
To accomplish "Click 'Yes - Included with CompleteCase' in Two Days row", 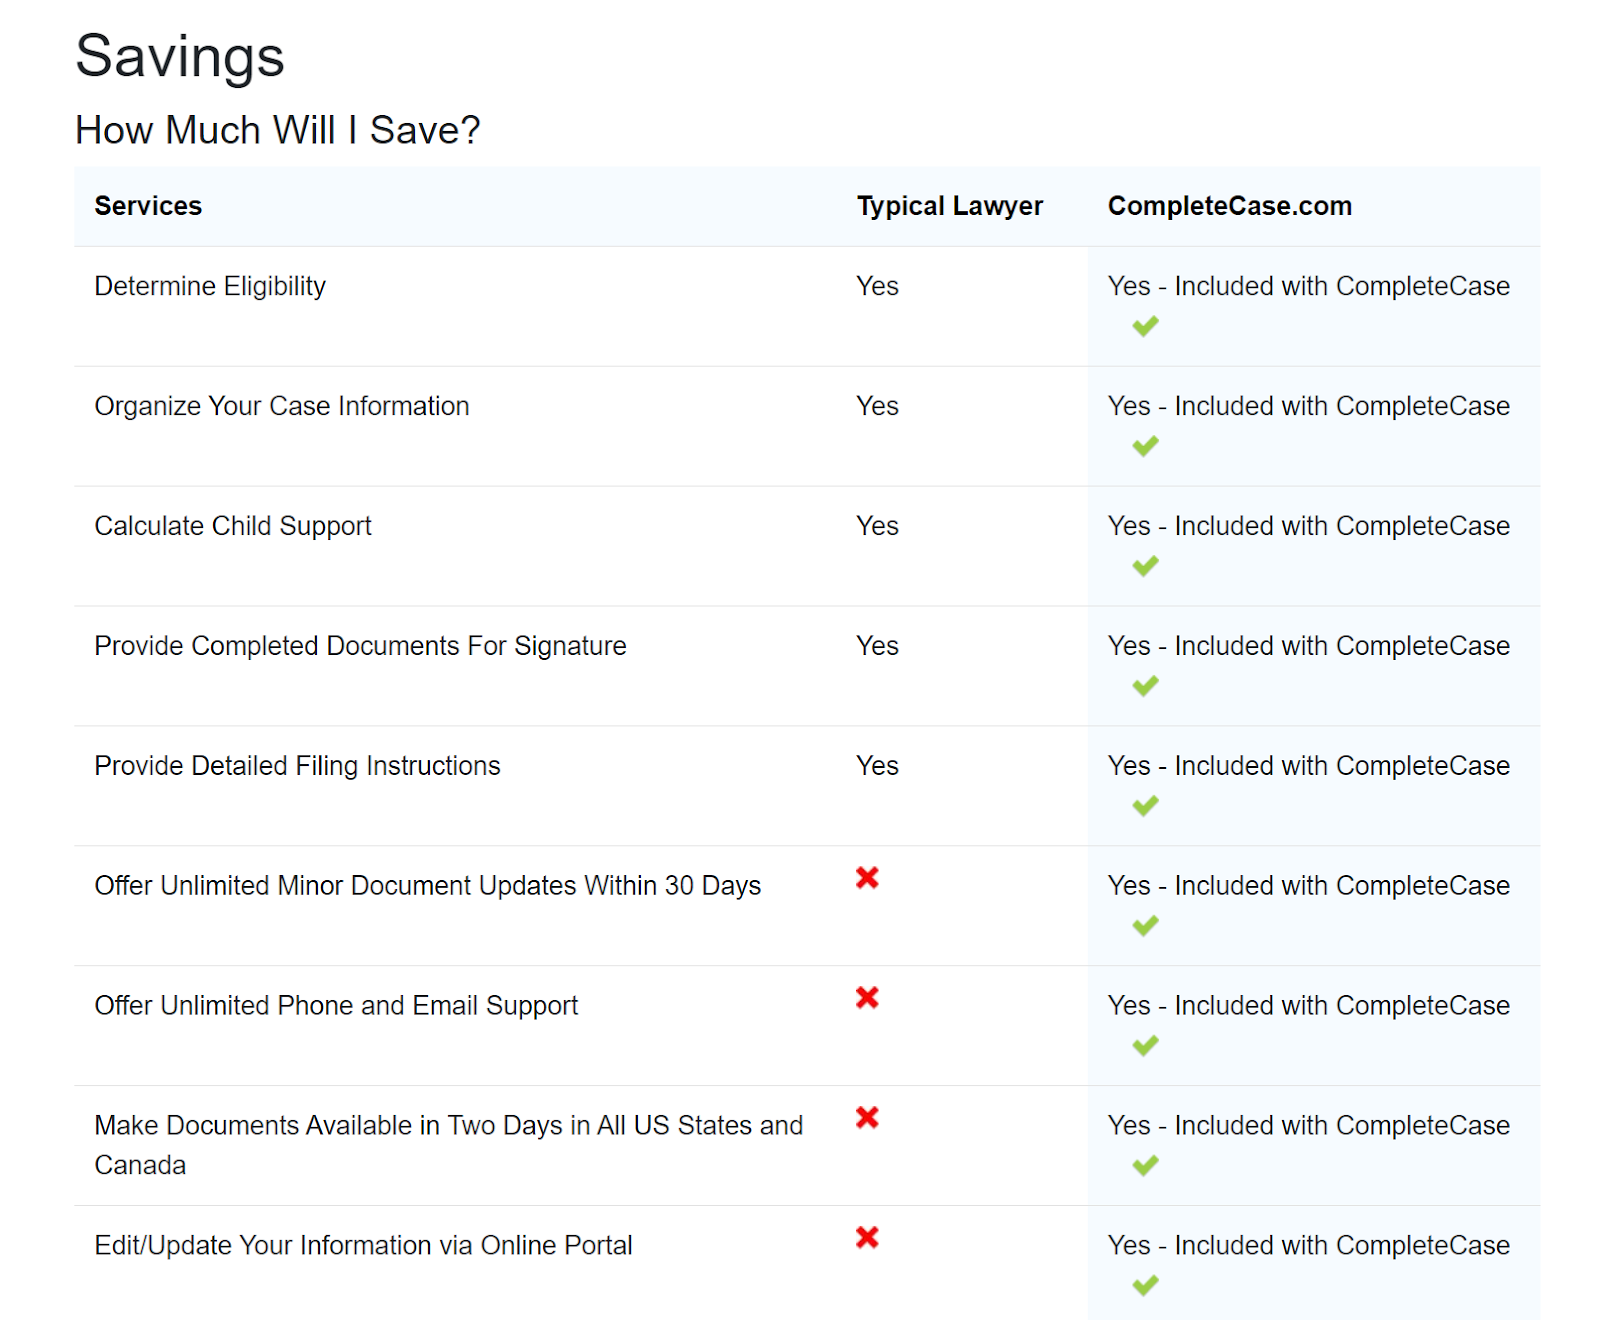I will click(1309, 1126).
